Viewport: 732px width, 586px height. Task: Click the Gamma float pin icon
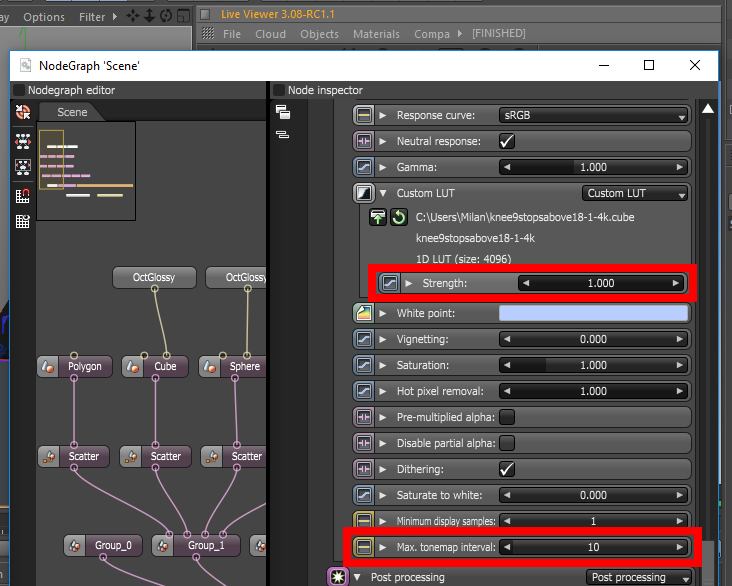click(x=364, y=167)
